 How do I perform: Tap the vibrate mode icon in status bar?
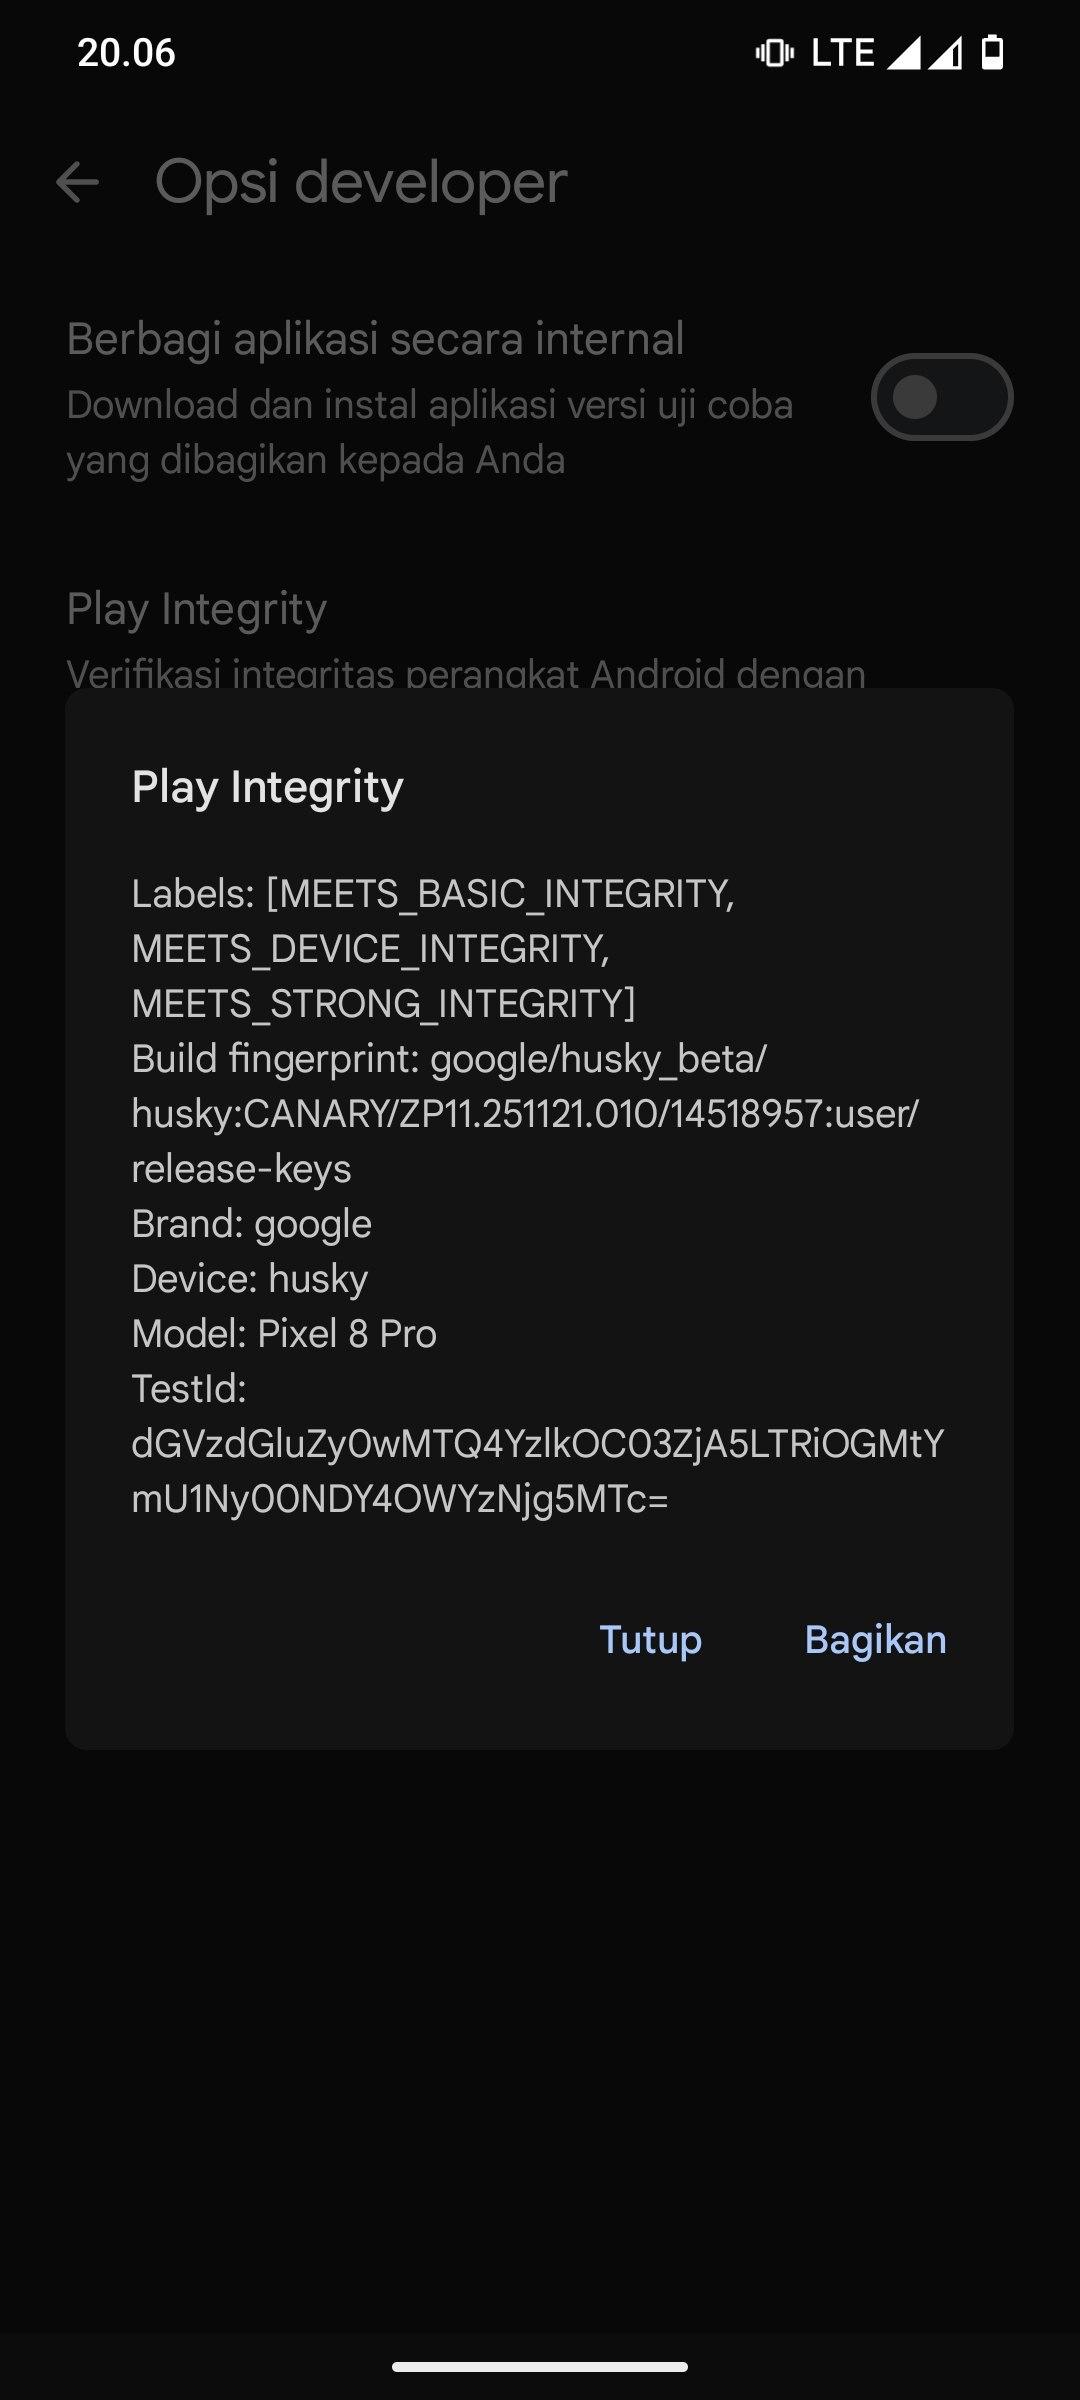point(774,52)
